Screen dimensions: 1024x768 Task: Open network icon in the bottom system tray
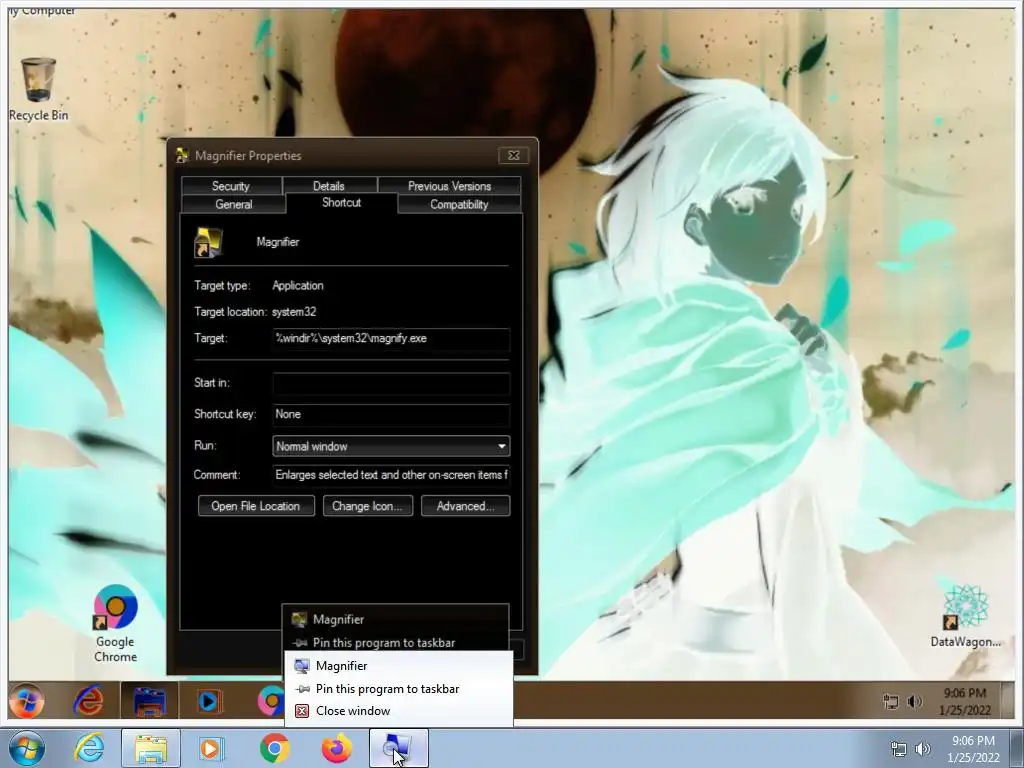(899, 749)
